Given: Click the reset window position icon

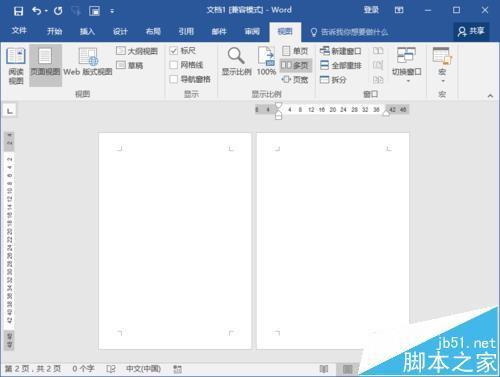Looking at the screenshot, I should pyautogui.click(x=378, y=80).
